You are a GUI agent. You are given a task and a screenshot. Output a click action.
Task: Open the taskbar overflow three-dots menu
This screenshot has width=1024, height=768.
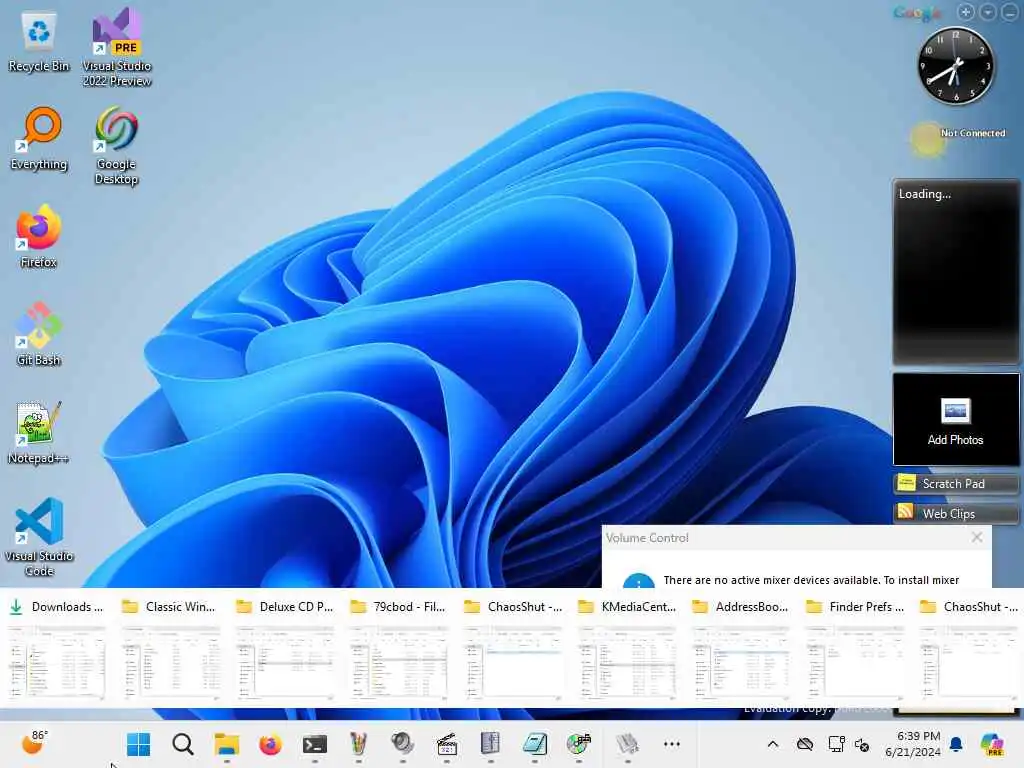pos(671,744)
